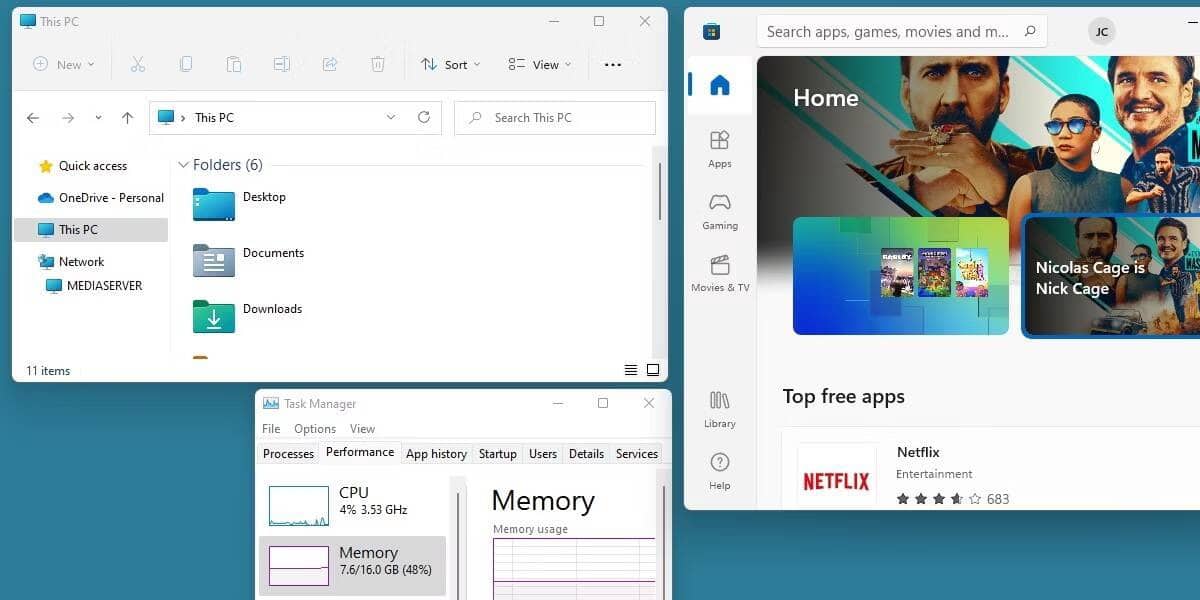The width and height of the screenshot is (1200, 600).
Task: Click the Copy icon in File Explorer toolbar
Action: [x=186, y=64]
